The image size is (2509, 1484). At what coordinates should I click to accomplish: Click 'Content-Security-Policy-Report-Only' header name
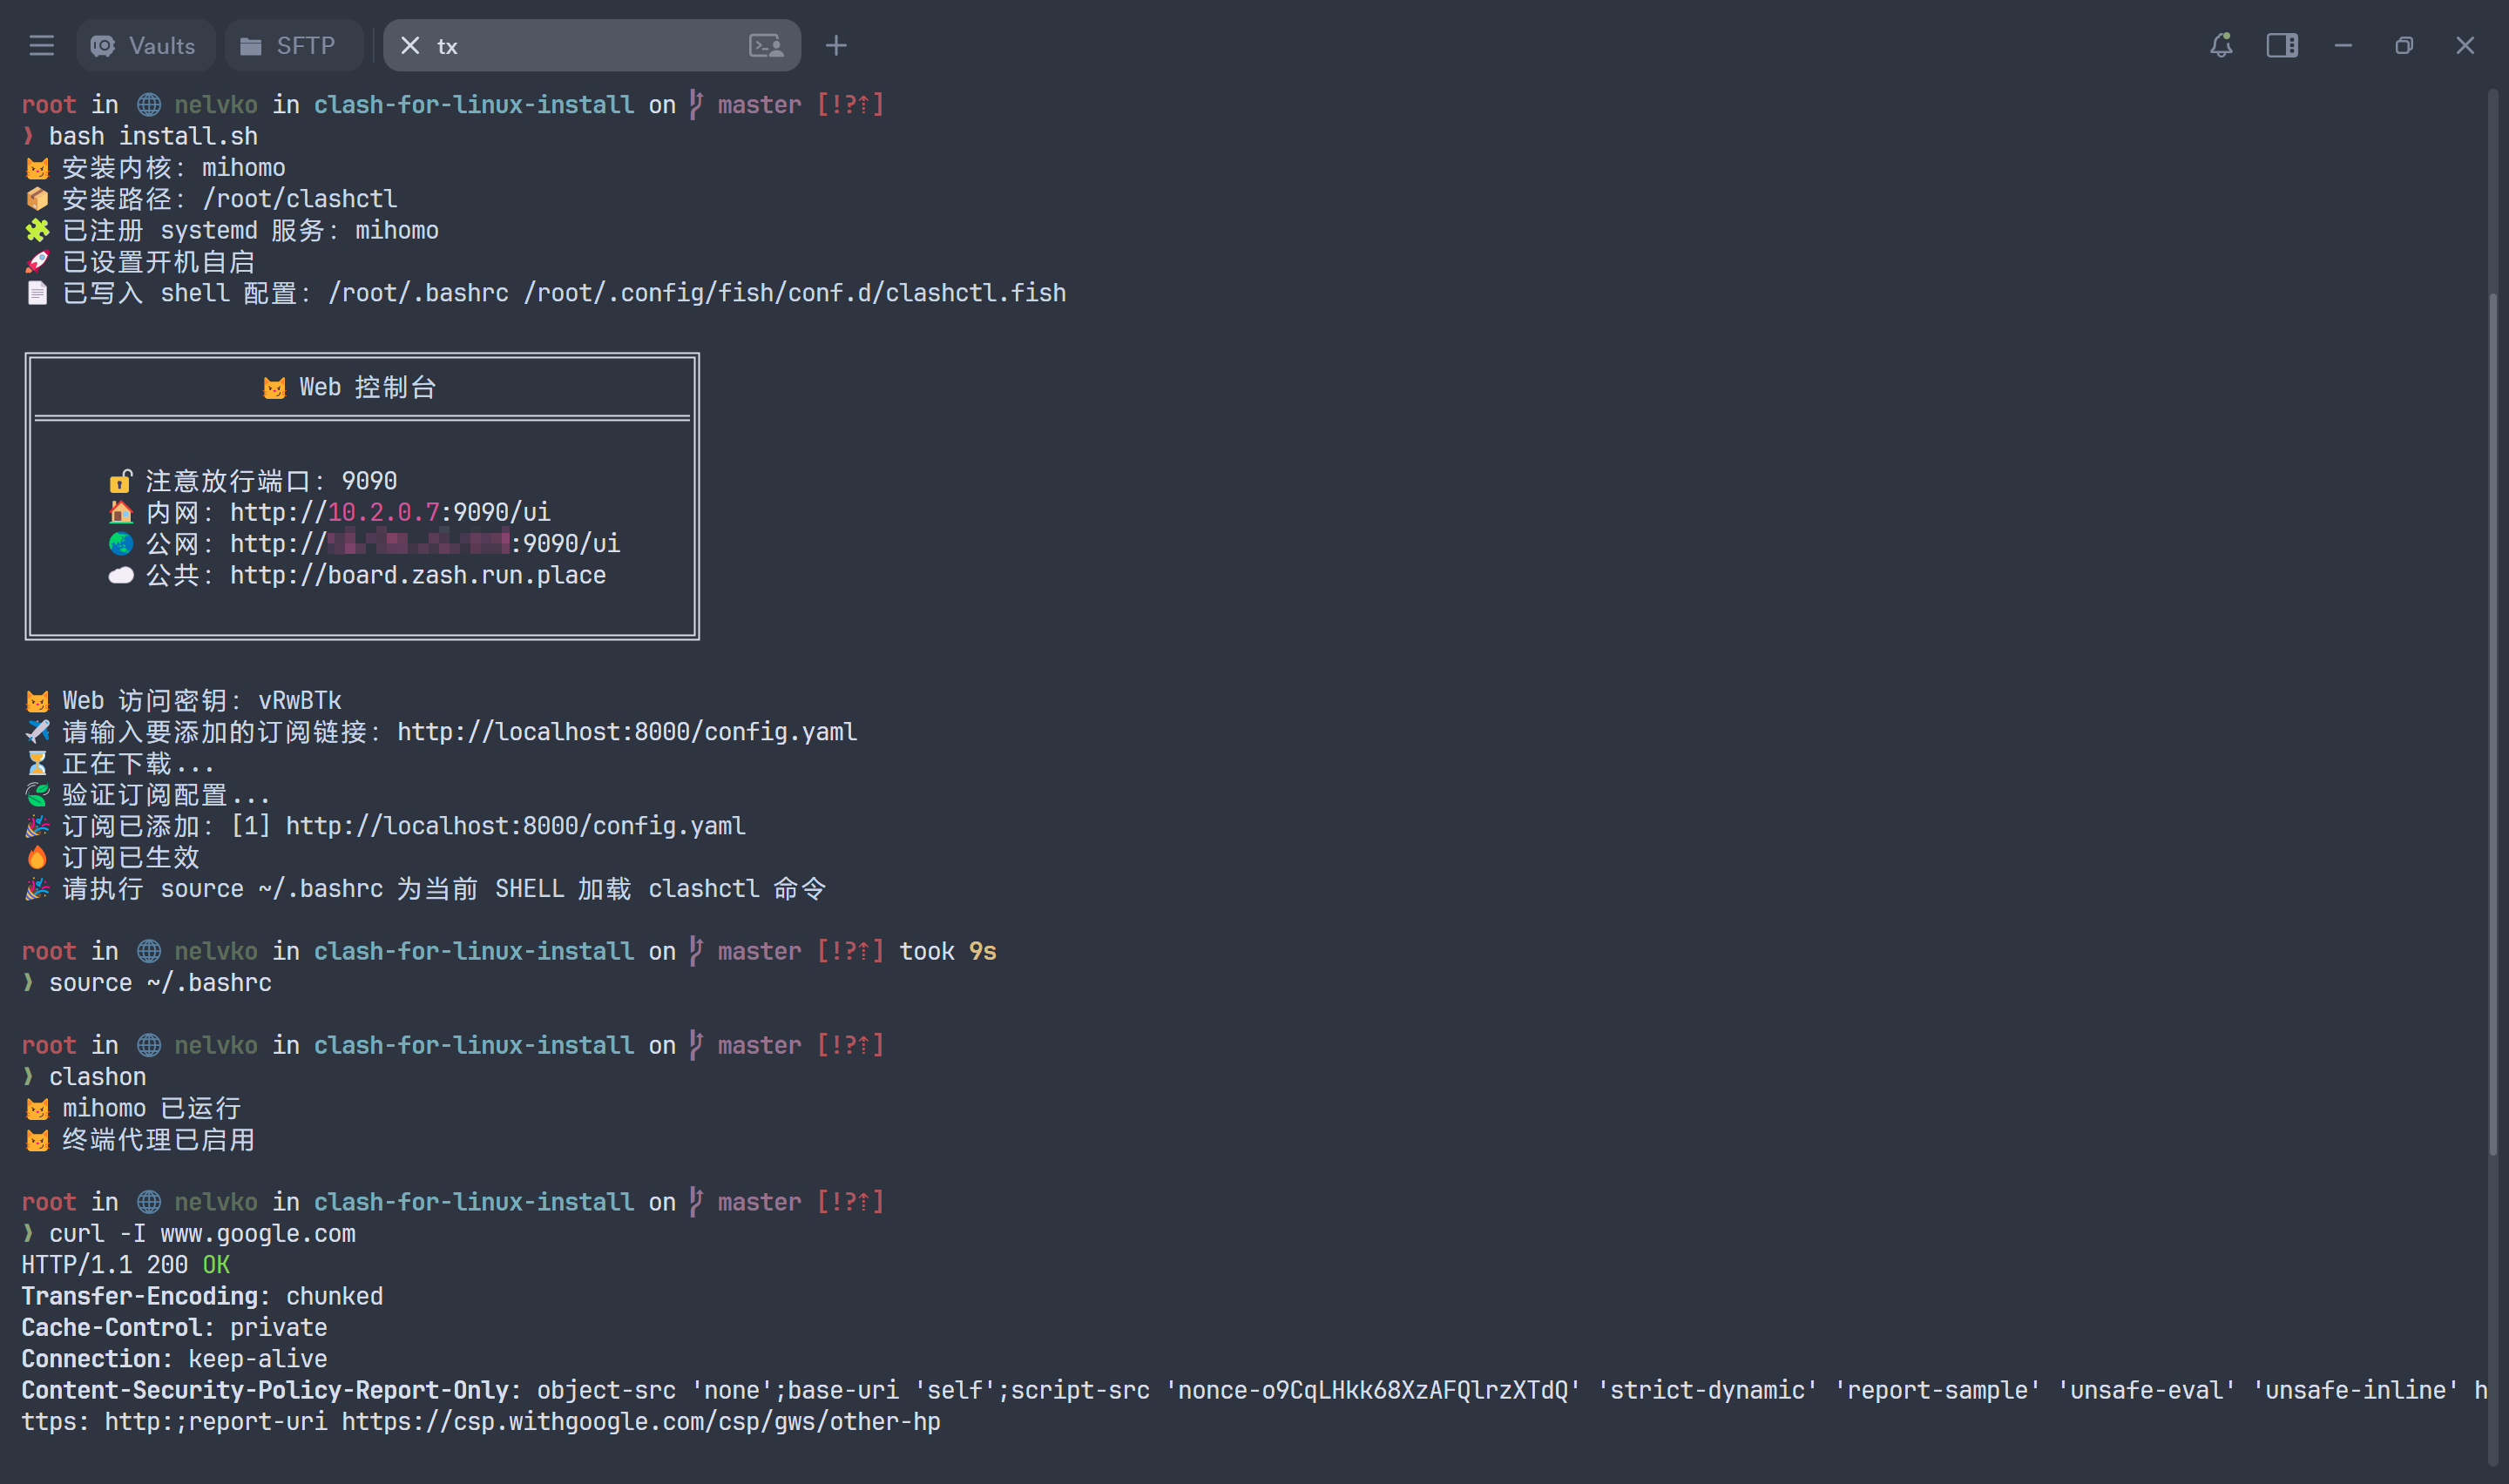click(x=265, y=1391)
